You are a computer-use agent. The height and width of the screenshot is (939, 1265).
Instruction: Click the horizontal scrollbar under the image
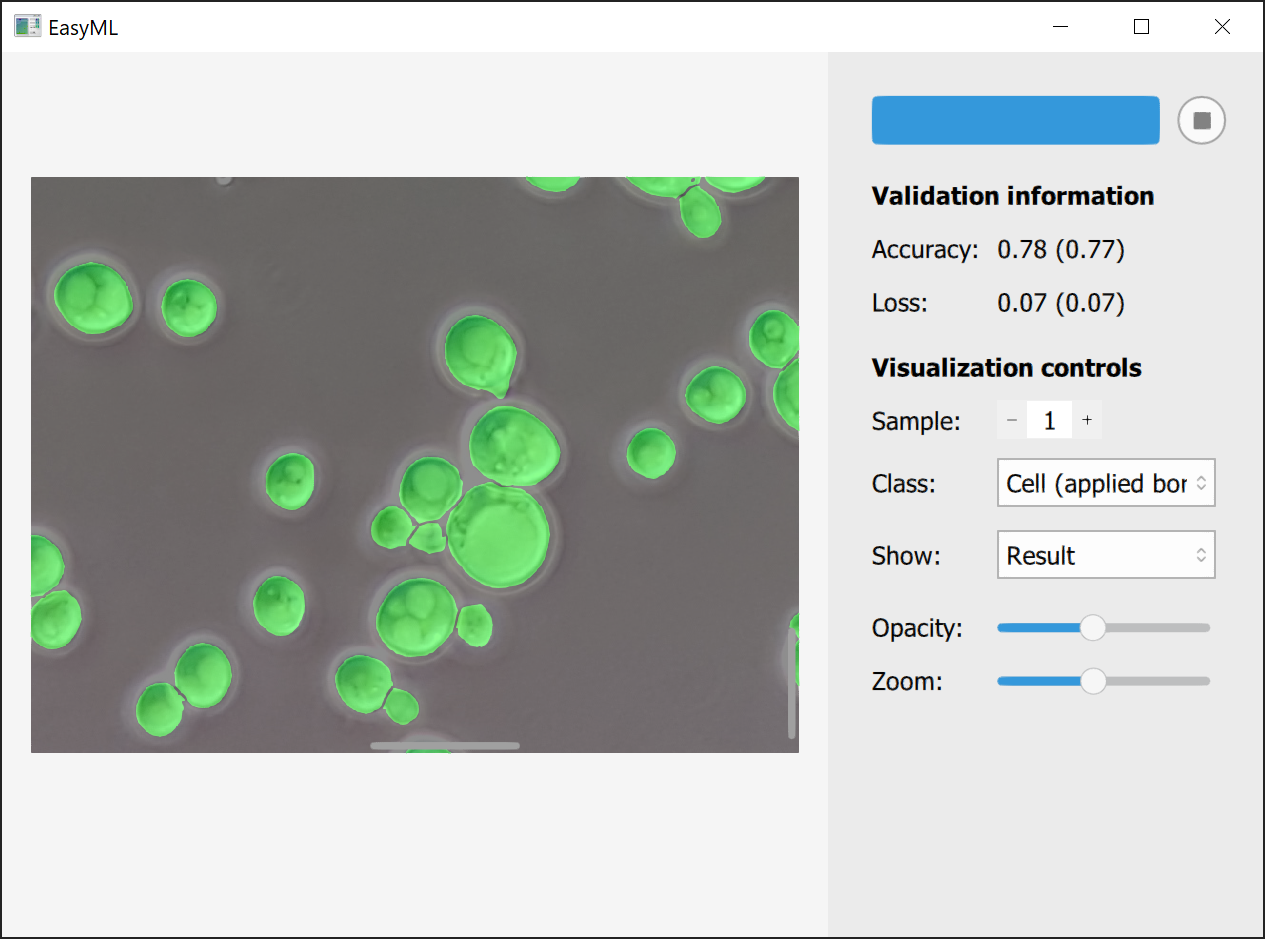(x=445, y=746)
